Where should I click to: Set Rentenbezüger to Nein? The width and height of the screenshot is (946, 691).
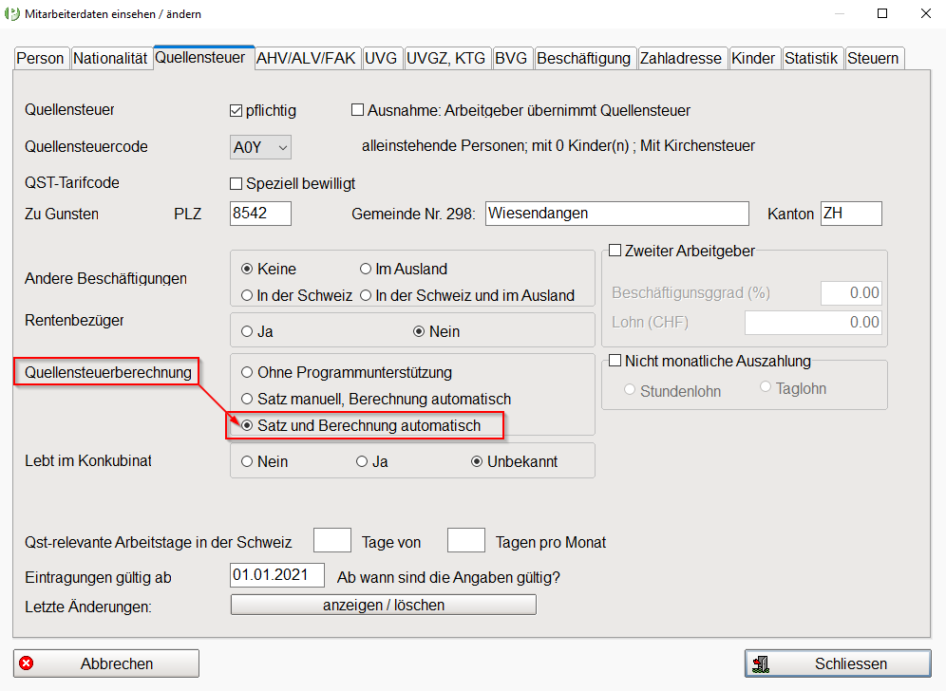[x=419, y=331]
